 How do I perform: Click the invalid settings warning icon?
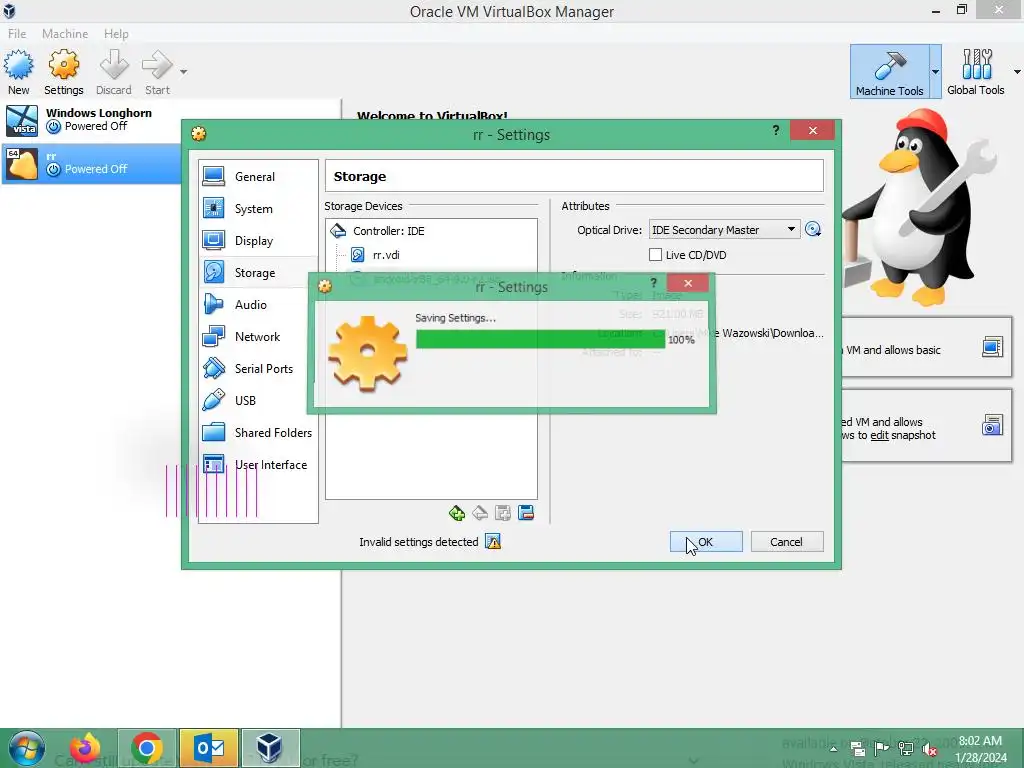click(x=493, y=541)
